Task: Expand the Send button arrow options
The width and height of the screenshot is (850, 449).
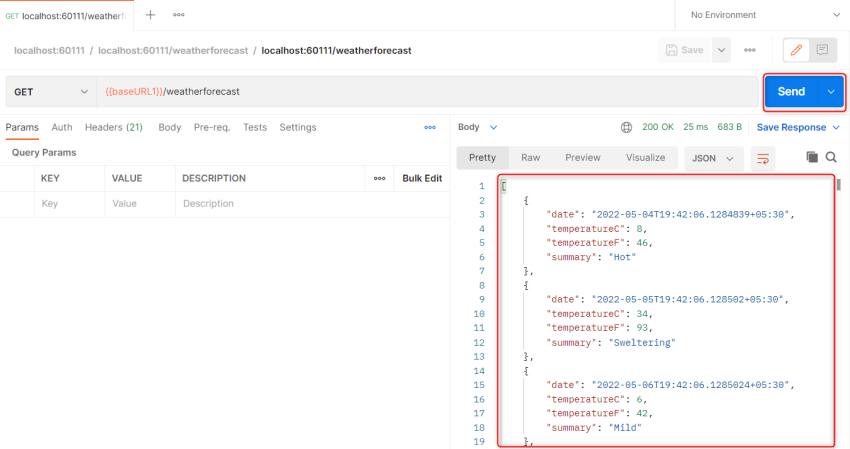Action: coord(831,92)
